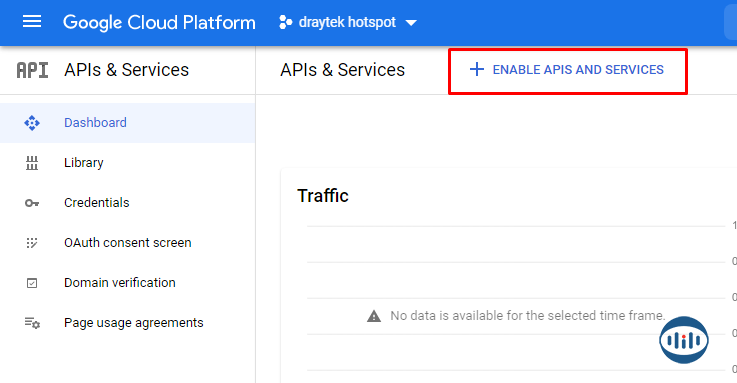The image size is (737, 383).
Task: Click the Page usage agreements settings icon
Action: (x=32, y=323)
